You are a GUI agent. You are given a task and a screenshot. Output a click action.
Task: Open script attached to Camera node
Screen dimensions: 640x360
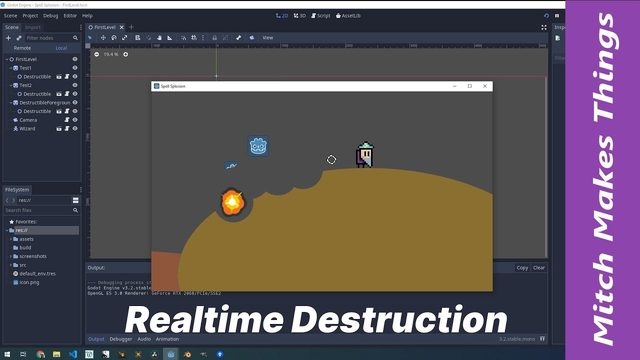[67, 120]
